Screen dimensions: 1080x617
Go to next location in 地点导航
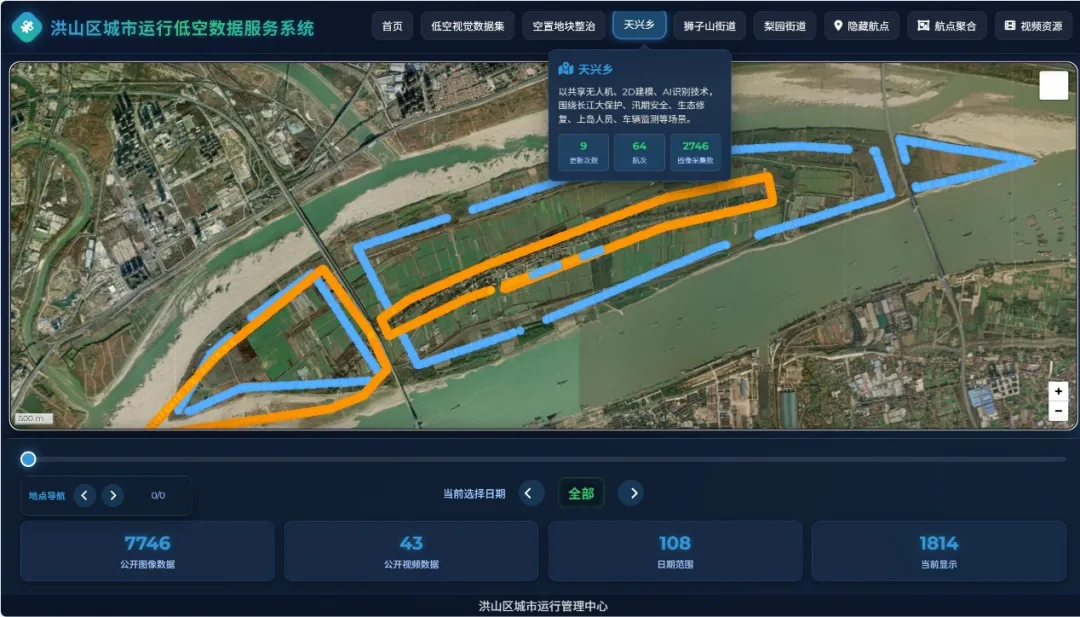click(x=113, y=495)
